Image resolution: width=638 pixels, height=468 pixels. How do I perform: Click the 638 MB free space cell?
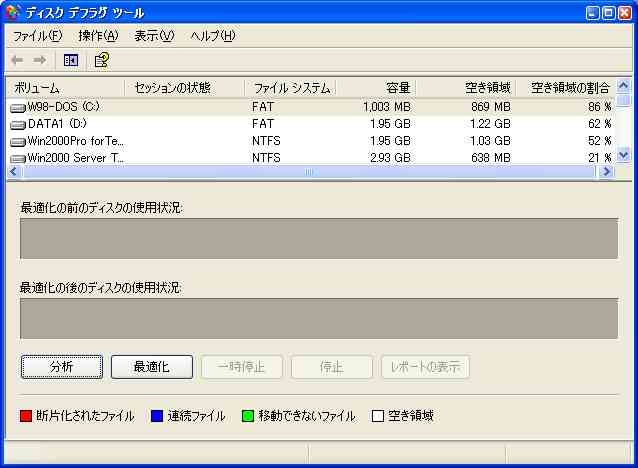coord(491,158)
